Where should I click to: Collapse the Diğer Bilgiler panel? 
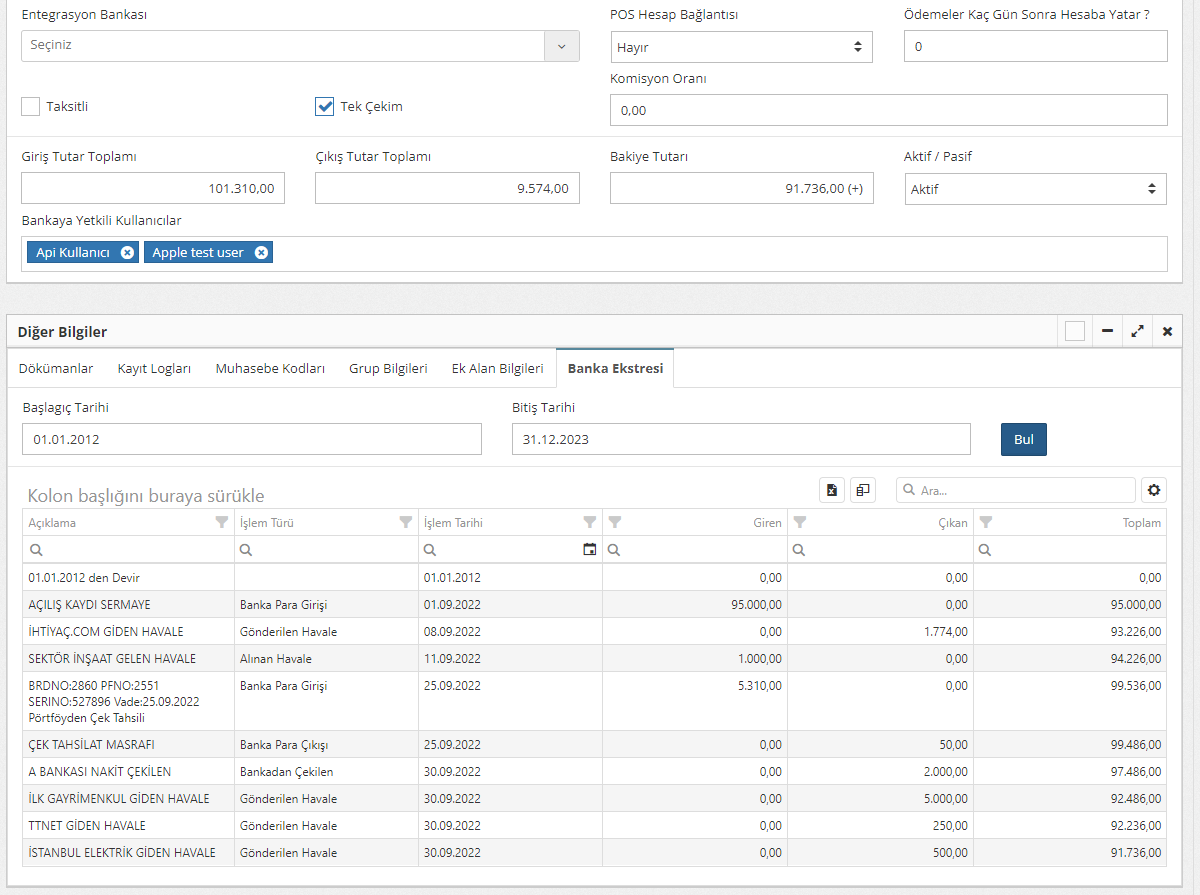(x=1107, y=332)
